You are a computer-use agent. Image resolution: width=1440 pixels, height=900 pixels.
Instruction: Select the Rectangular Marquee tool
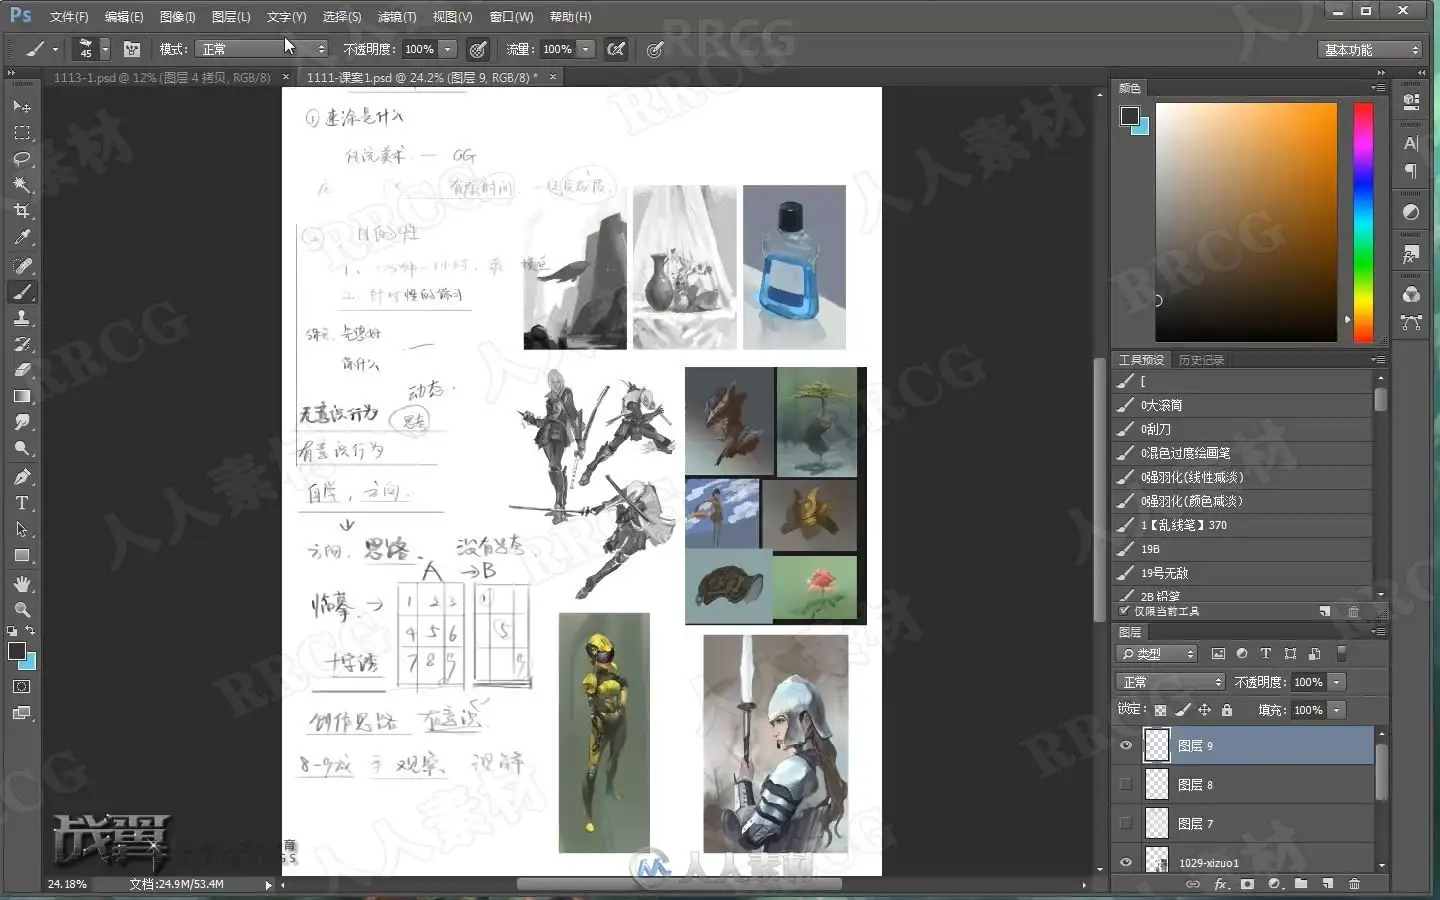pyautogui.click(x=22, y=133)
